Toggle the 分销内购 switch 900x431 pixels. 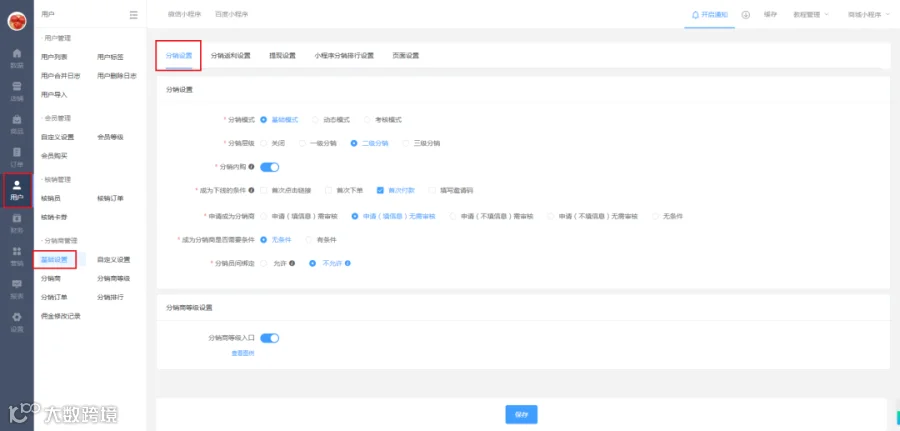point(269,167)
